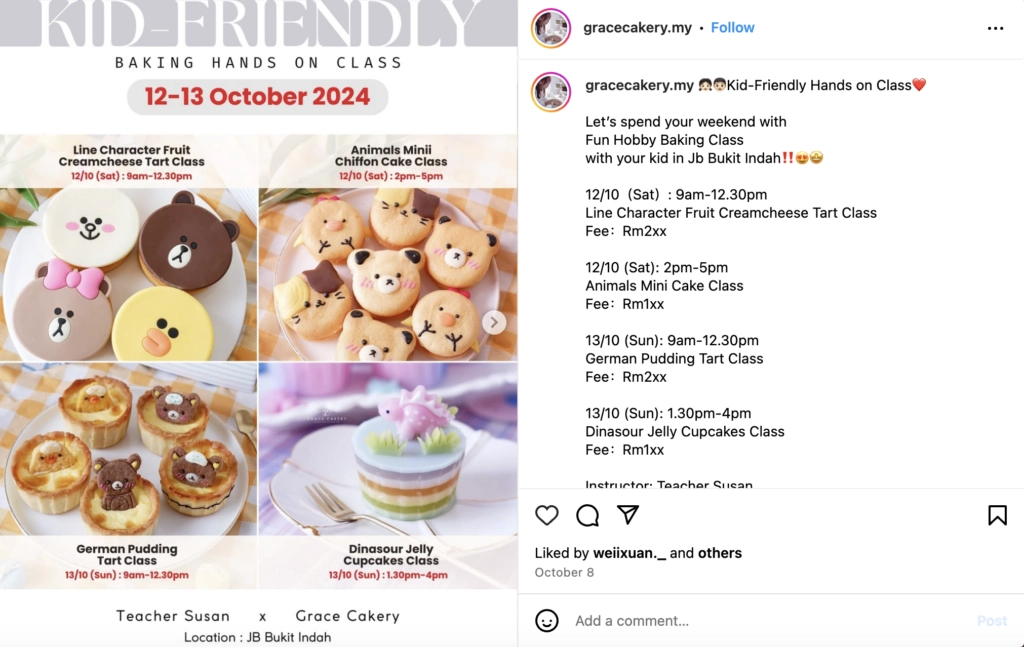Click the avatar beside the caption

[x=551, y=92]
